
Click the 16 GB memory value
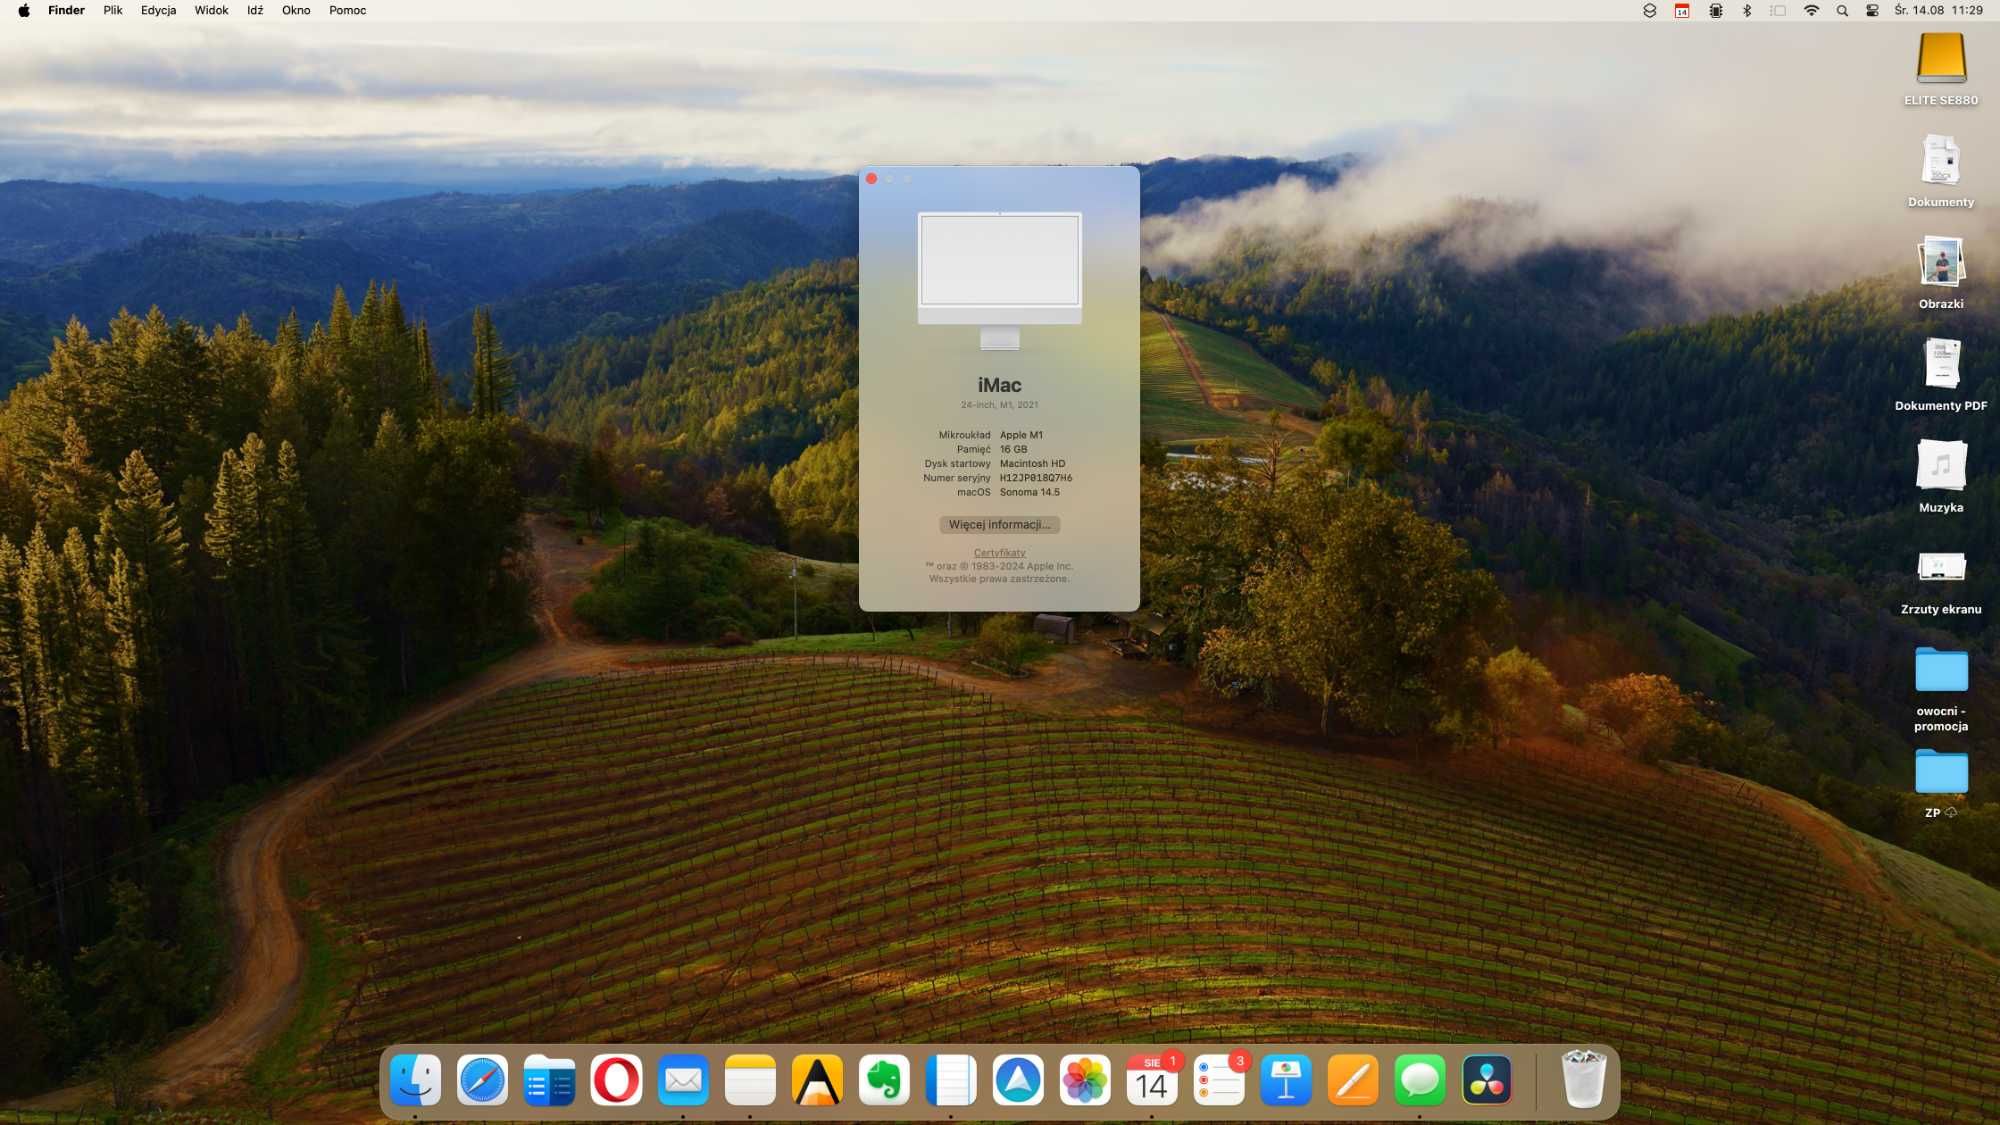tap(1013, 449)
